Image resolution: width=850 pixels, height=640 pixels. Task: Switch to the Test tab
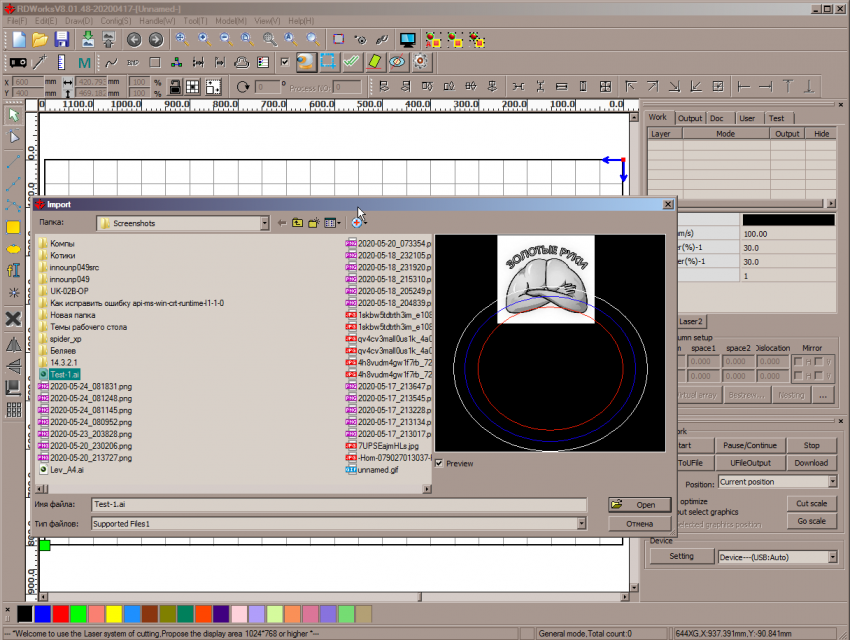776,118
